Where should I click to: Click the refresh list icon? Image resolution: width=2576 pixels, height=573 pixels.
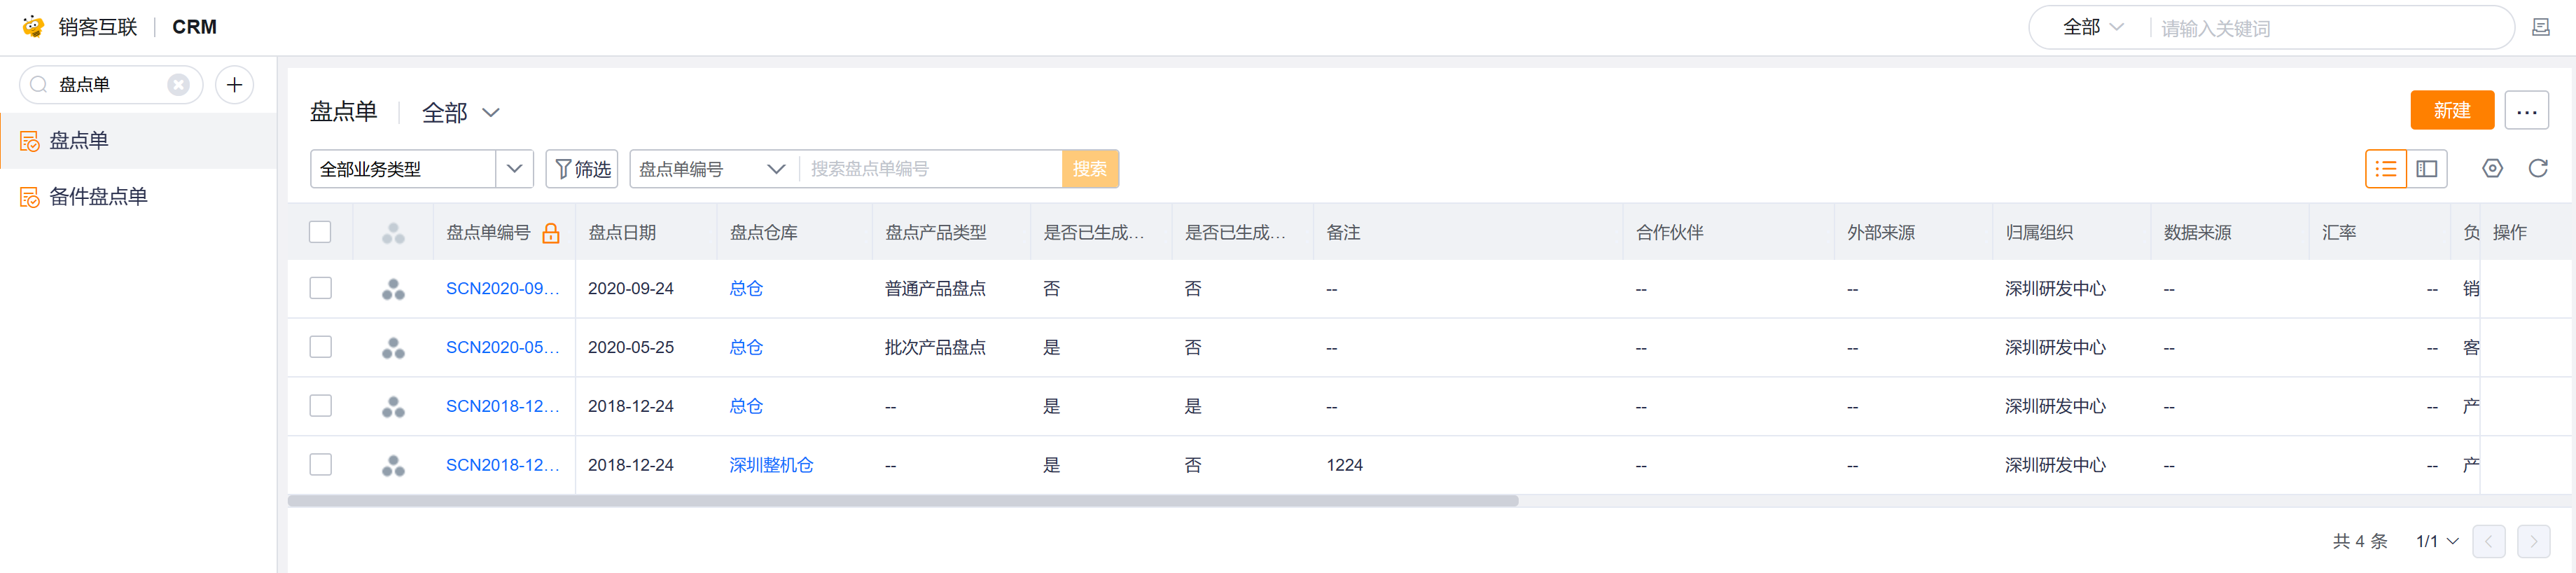pos(2537,168)
